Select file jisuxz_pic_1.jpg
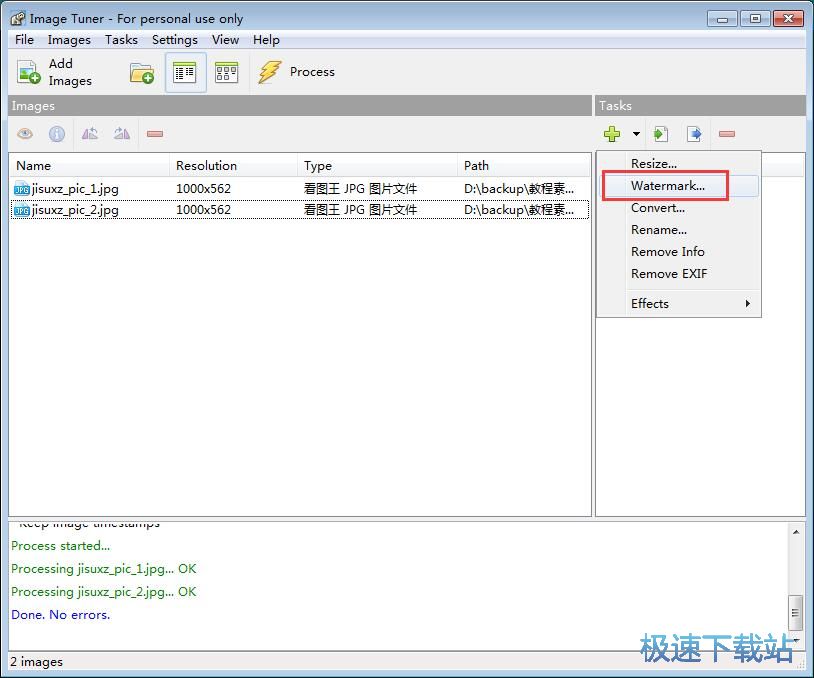814x678 pixels. 75,189
